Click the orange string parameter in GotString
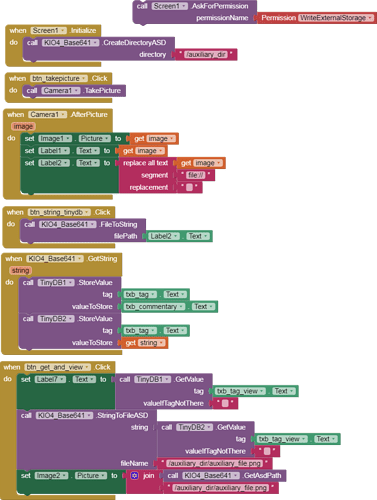Viewport: 377px width, 500px height. click(21, 270)
